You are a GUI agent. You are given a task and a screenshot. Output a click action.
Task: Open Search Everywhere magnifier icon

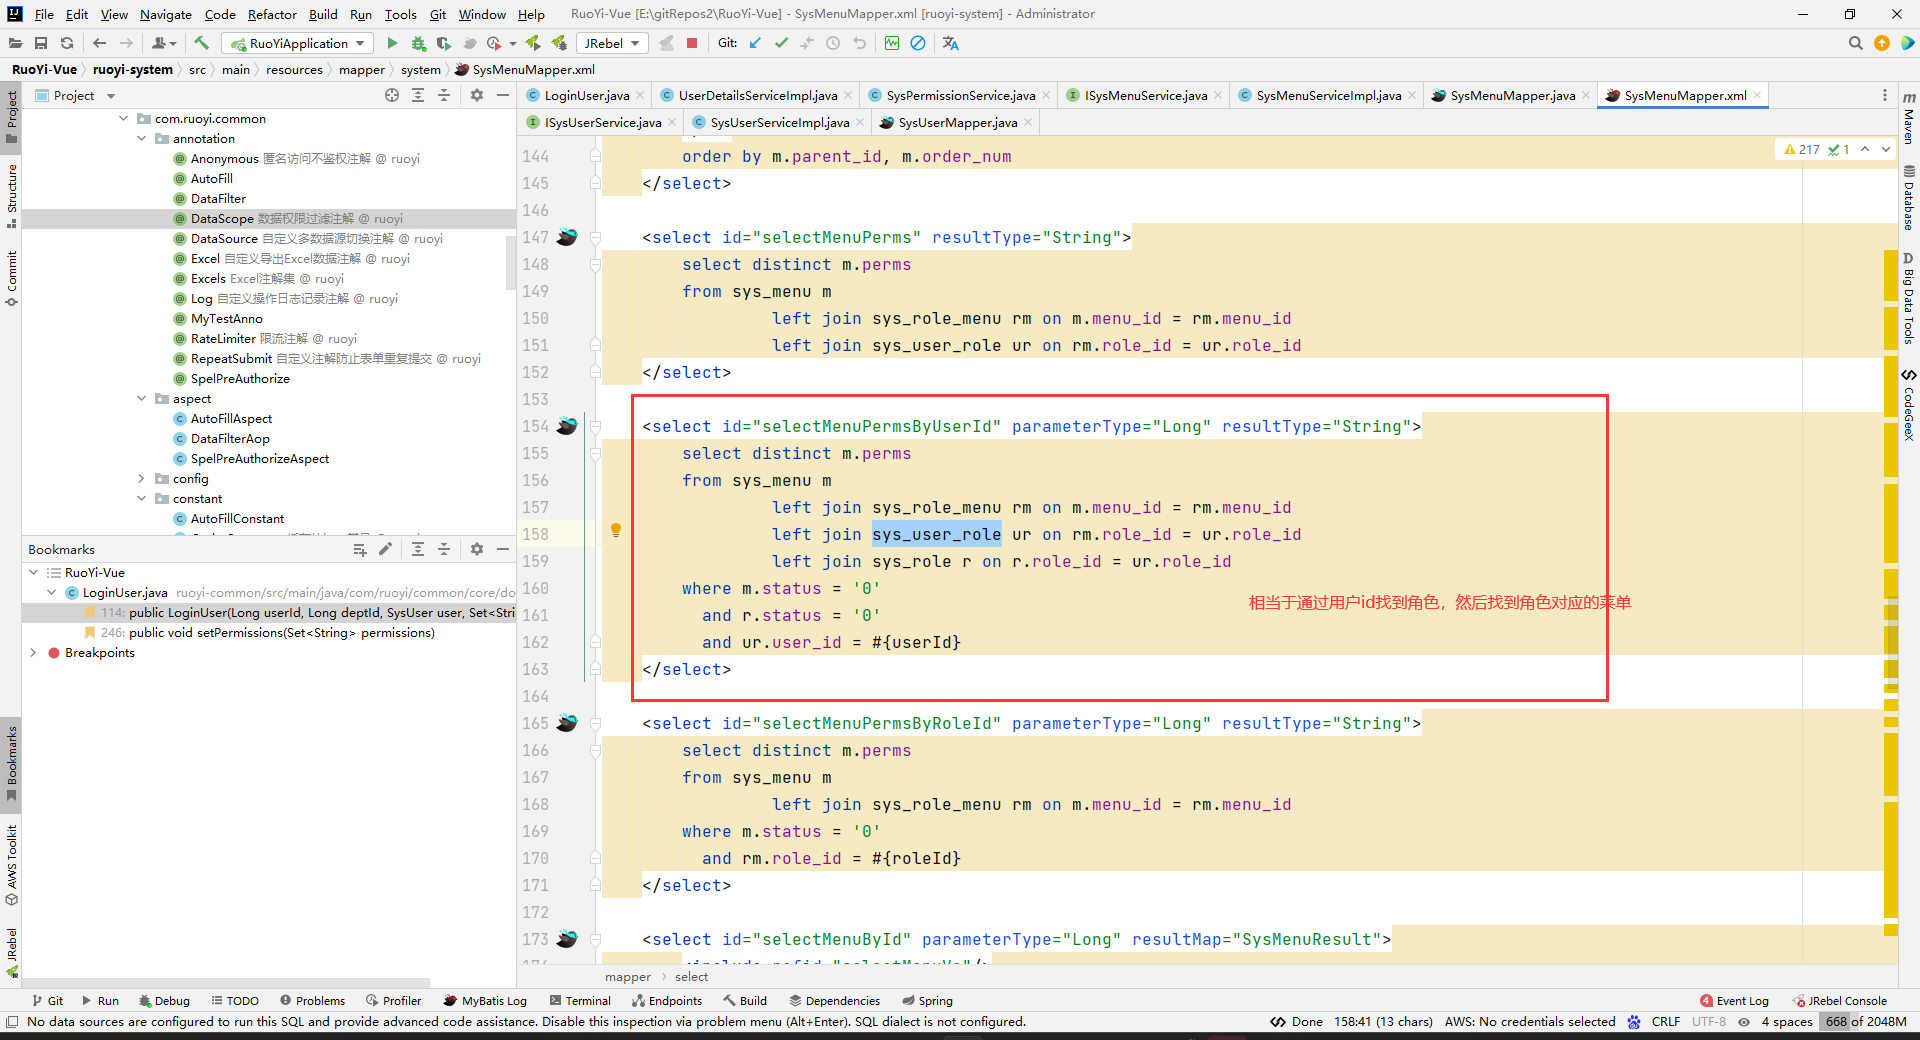1856,43
